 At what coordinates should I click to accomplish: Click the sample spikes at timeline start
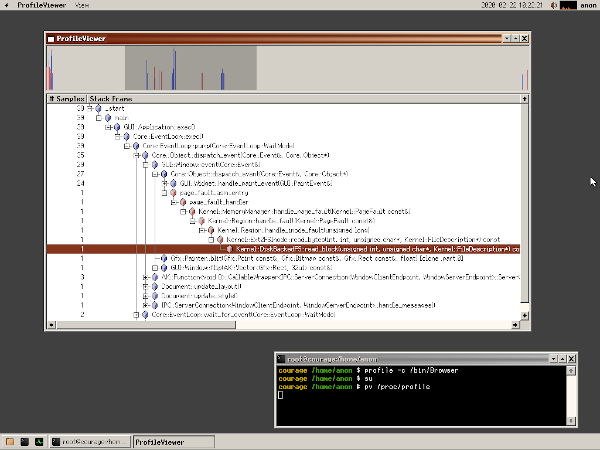pyautogui.click(x=50, y=69)
